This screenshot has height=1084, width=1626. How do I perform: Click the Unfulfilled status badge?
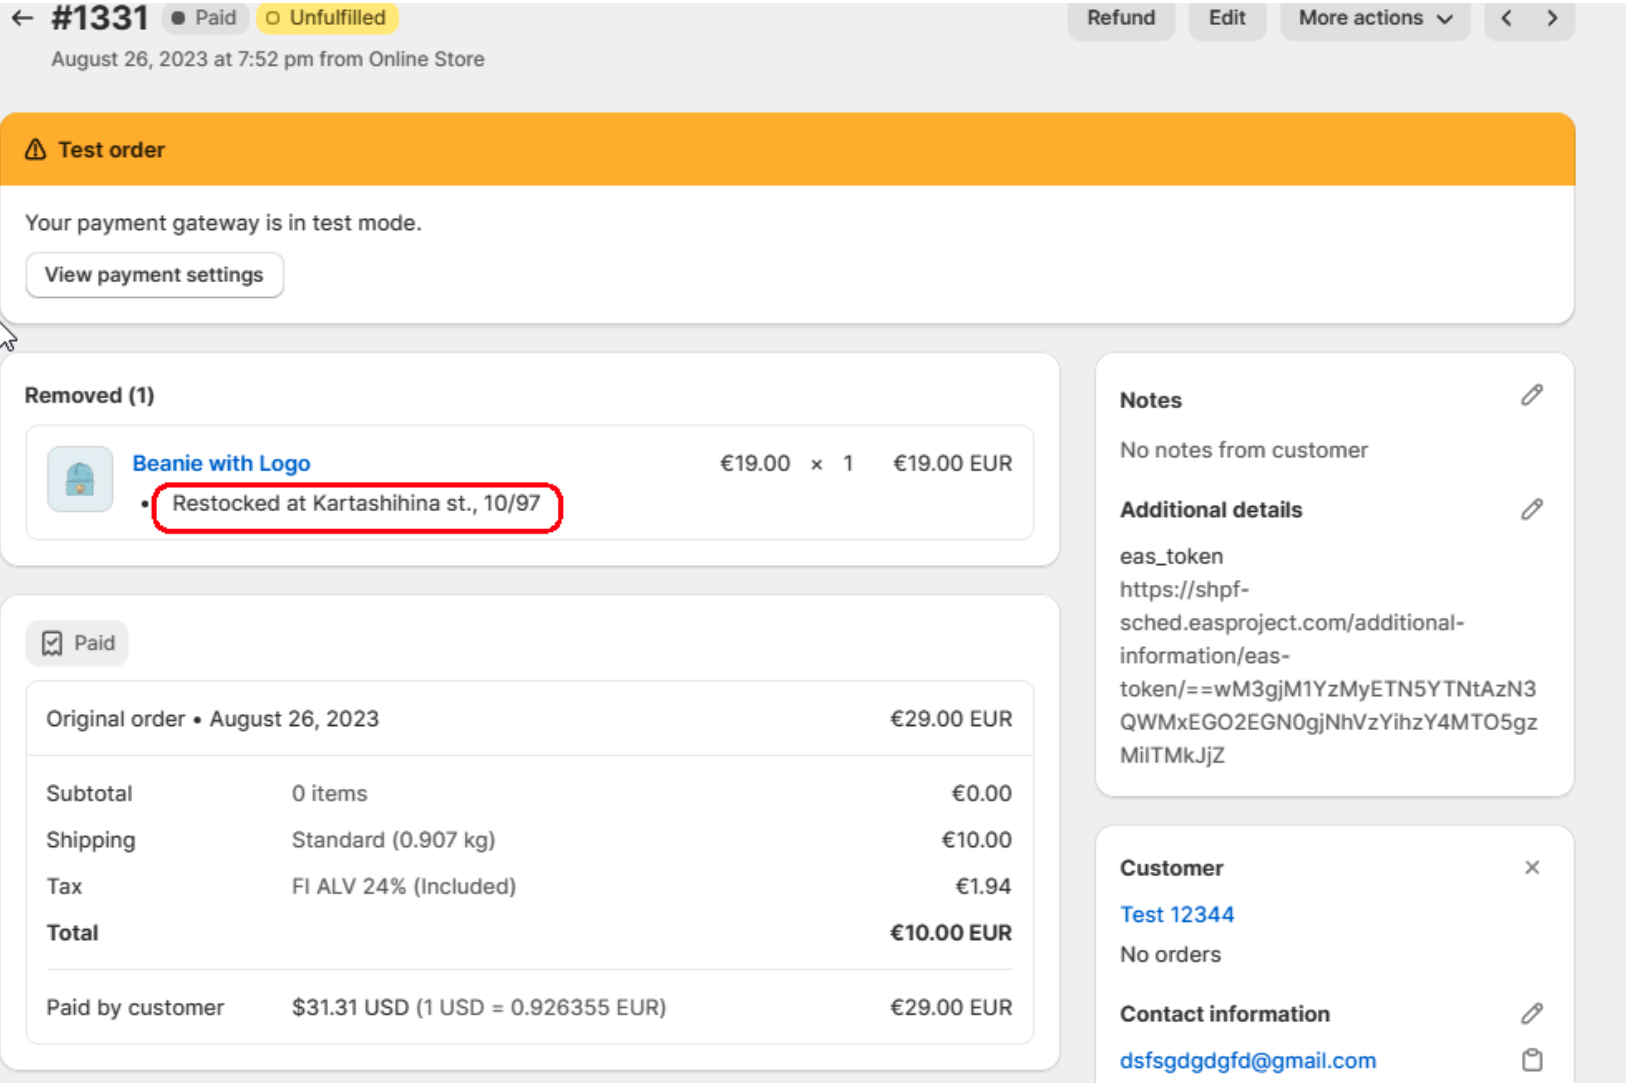[x=327, y=18]
